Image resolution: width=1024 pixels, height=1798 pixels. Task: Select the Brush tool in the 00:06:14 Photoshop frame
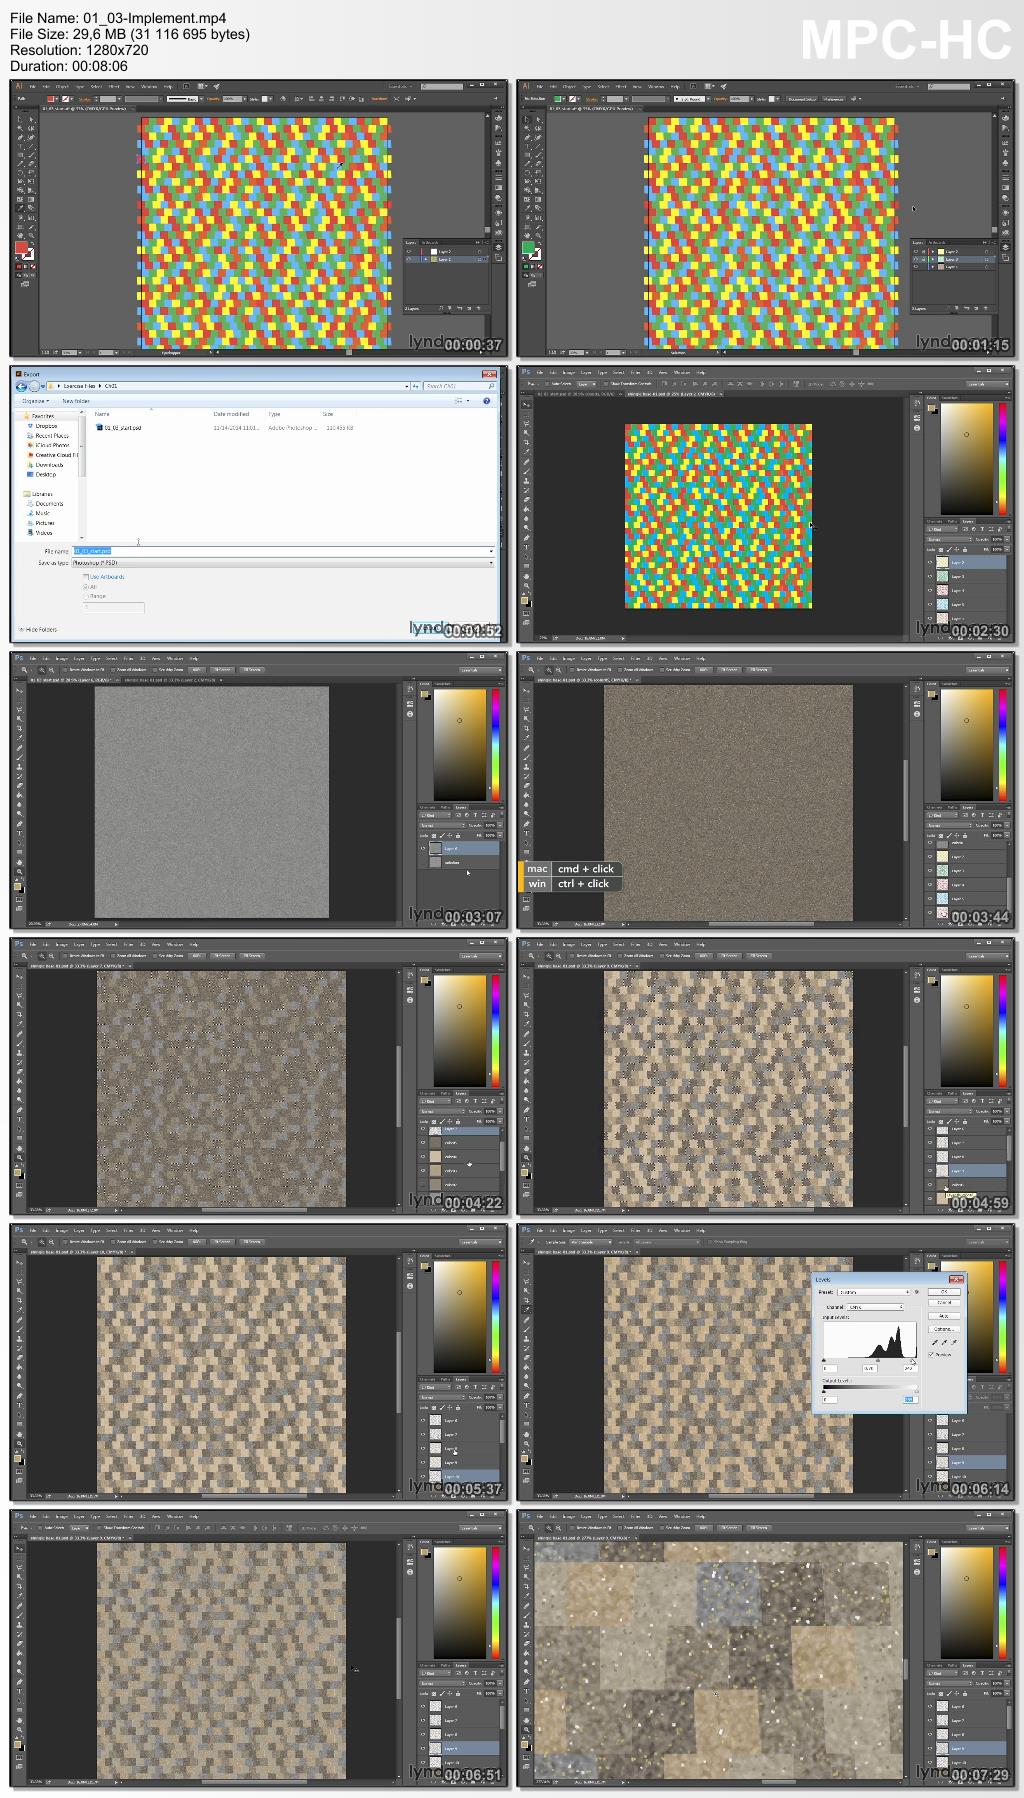(x=526, y=1329)
